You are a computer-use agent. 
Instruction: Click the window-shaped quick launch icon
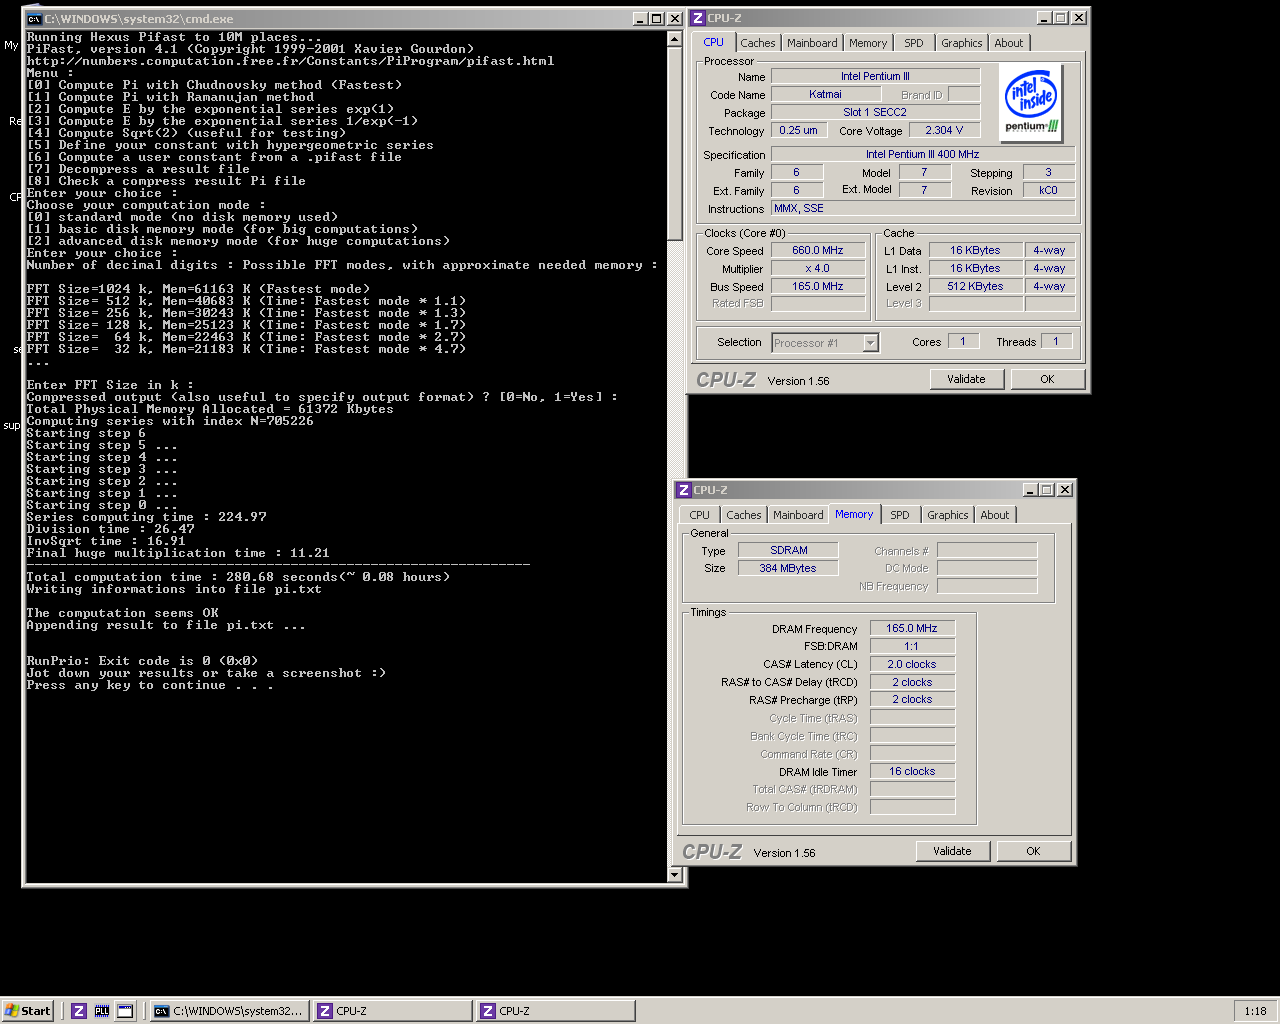(125, 1011)
